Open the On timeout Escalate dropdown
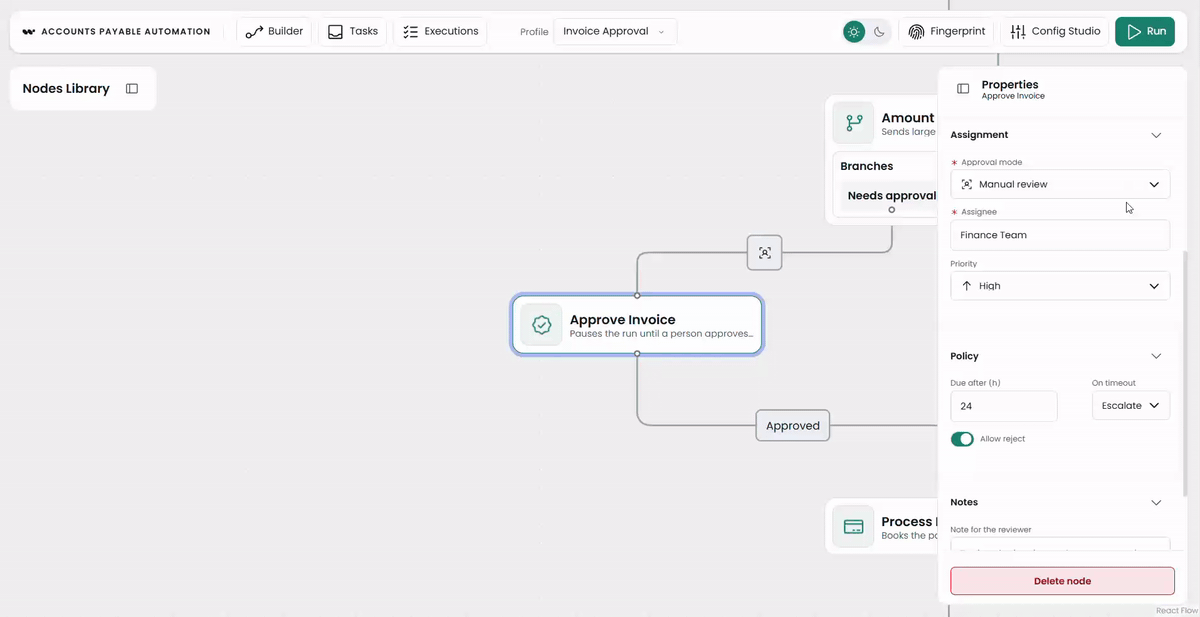Screen dimensions: 1200x617 click(1131, 406)
